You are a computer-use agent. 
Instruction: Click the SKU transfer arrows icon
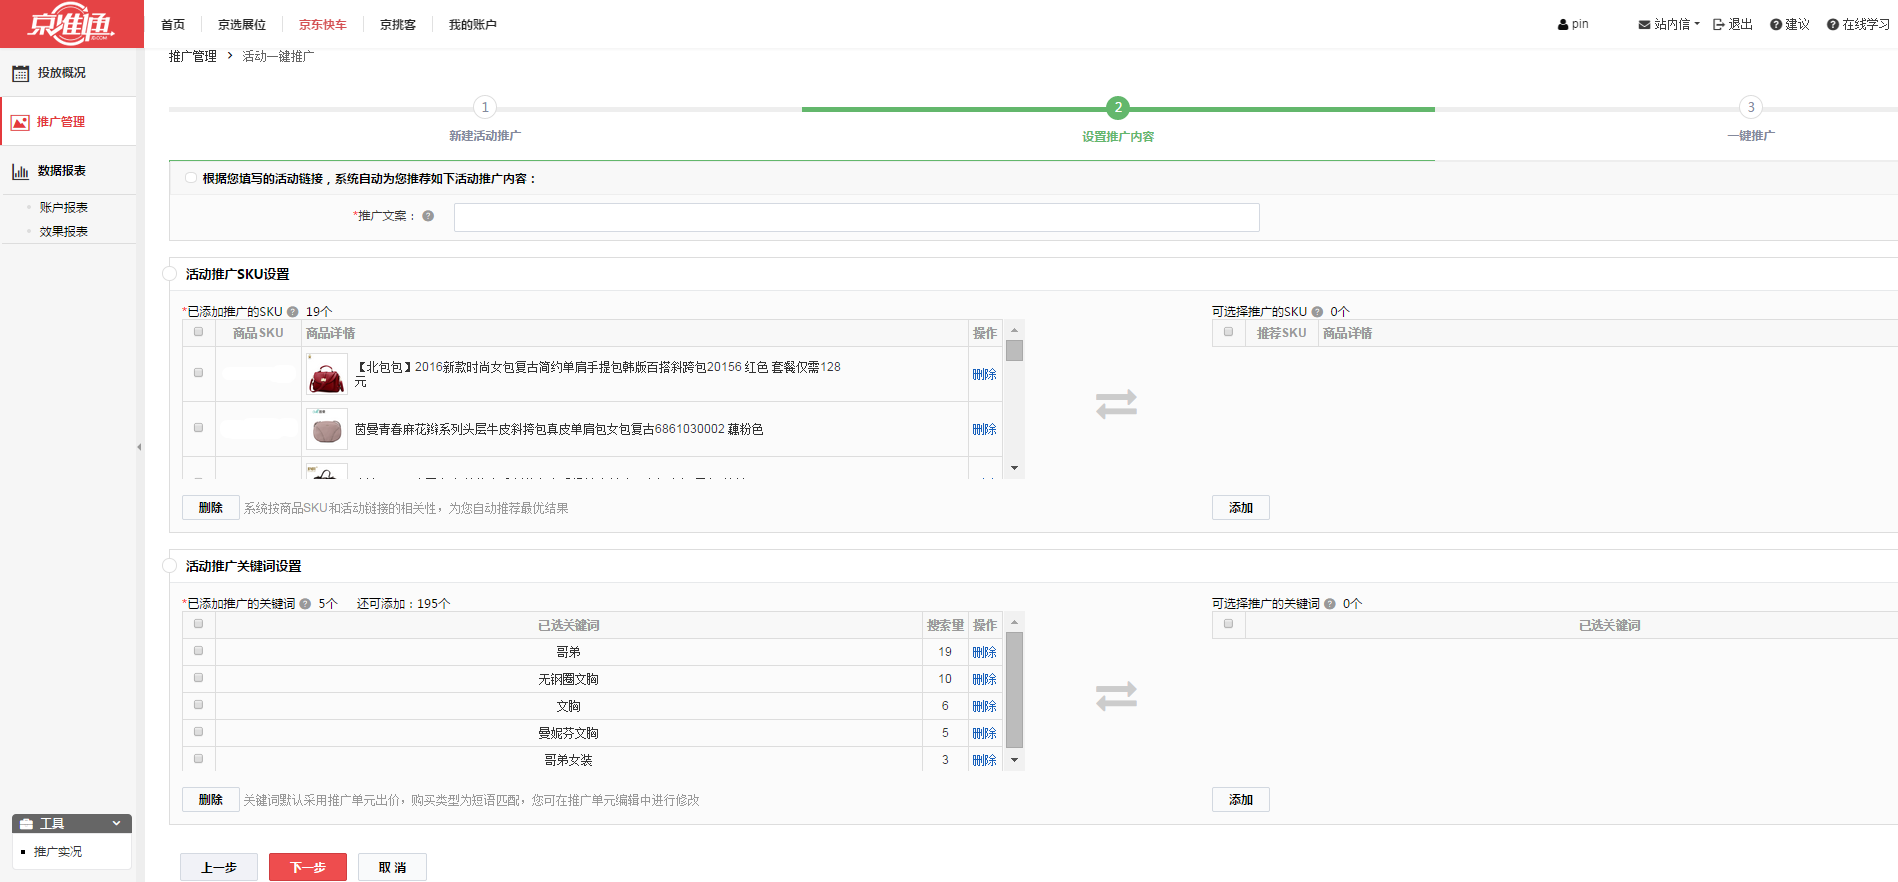(1116, 404)
